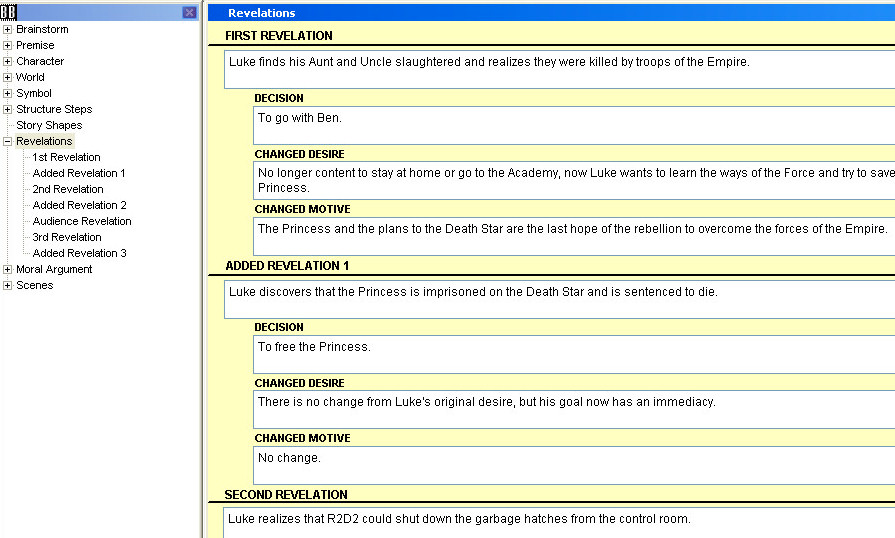The width and height of the screenshot is (895, 538).
Task: Expand the Structure Steps node
Action: pos(8,109)
